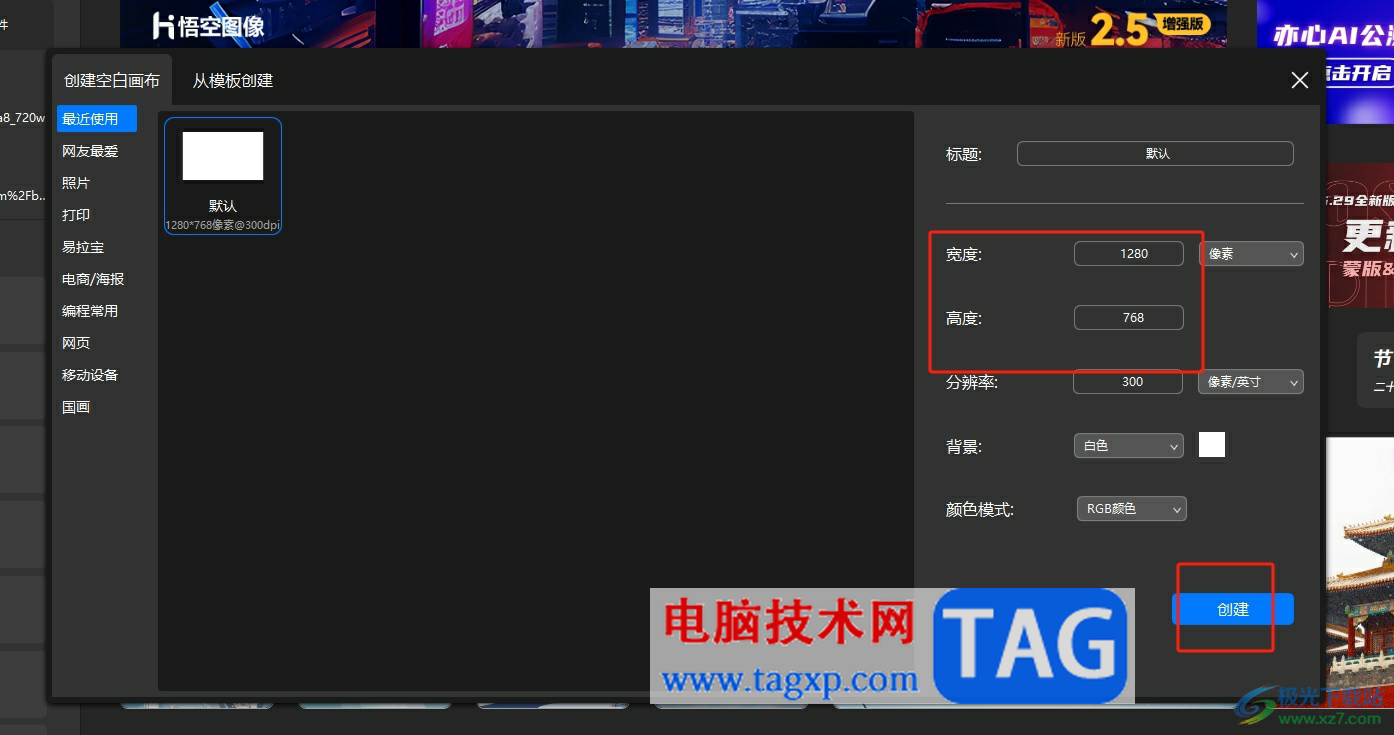Open the 像素/英寸 resolution unit dropdown
The height and width of the screenshot is (735, 1394).
pyautogui.click(x=1250, y=382)
